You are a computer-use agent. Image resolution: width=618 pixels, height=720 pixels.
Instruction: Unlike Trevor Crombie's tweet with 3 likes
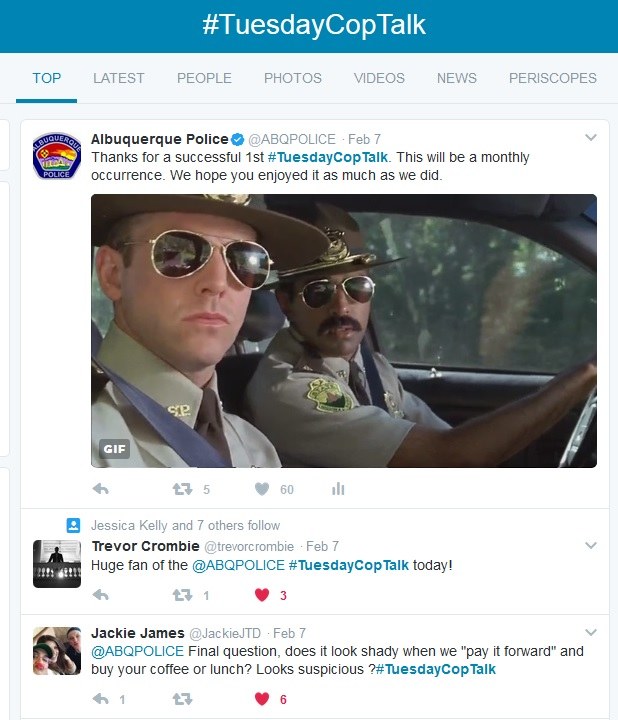tap(262, 595)
